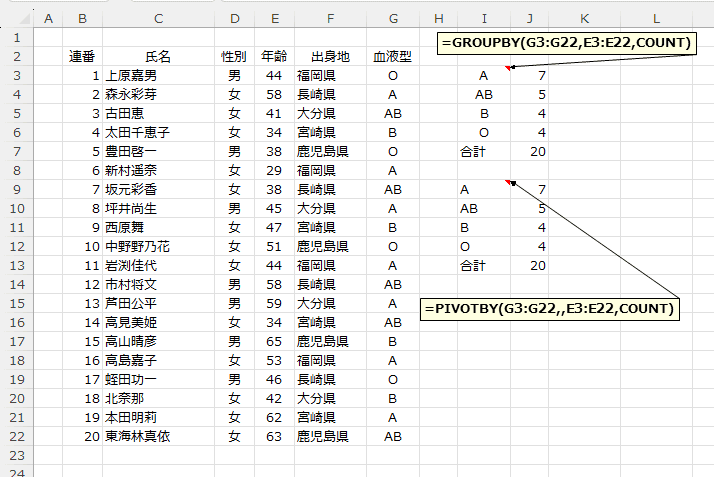Click the GROUPBY formula callout box

[x=566, y=45]
